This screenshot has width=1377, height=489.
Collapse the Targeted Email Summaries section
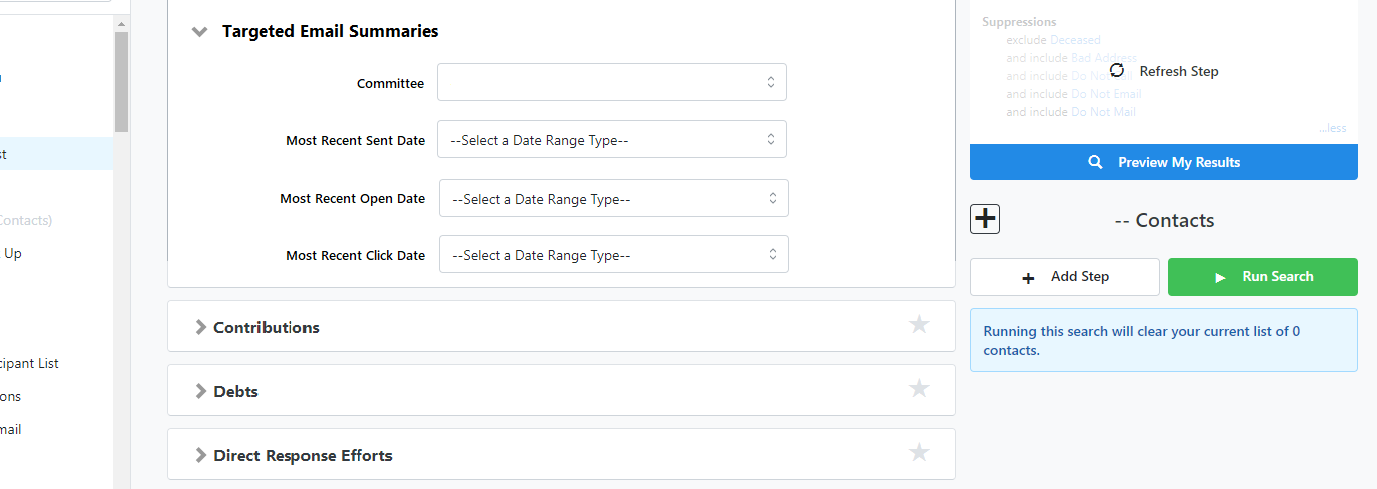pos(200,32)
